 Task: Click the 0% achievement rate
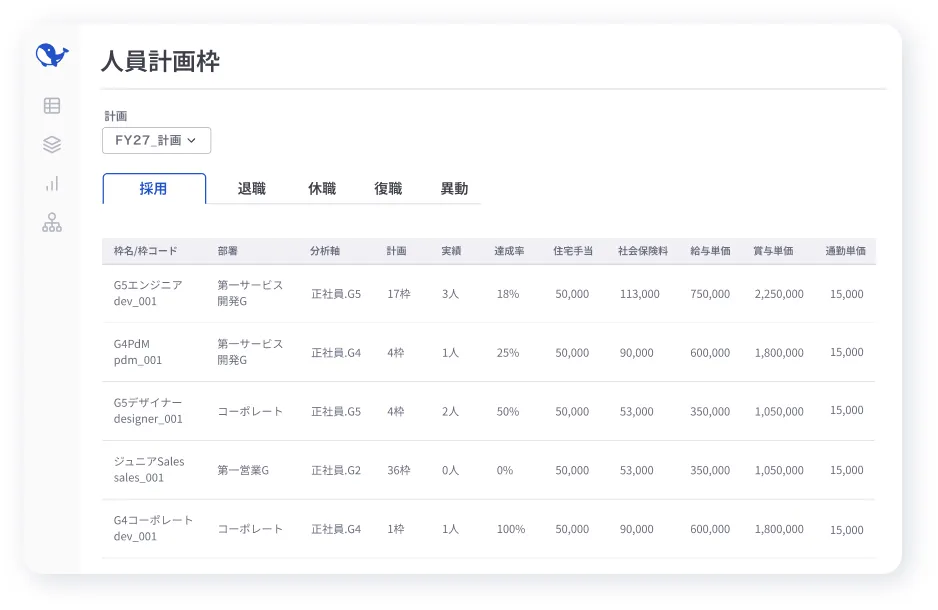[x=505, y=471]
